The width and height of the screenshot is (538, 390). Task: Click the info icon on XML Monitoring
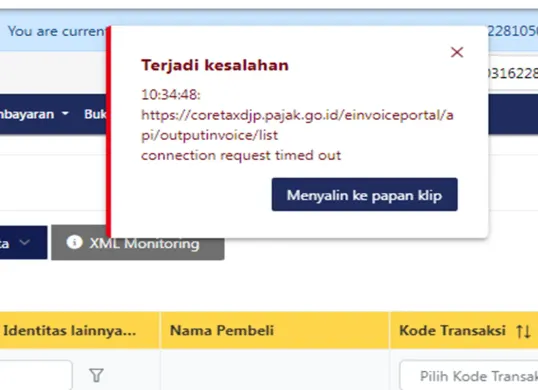[74, 242]
